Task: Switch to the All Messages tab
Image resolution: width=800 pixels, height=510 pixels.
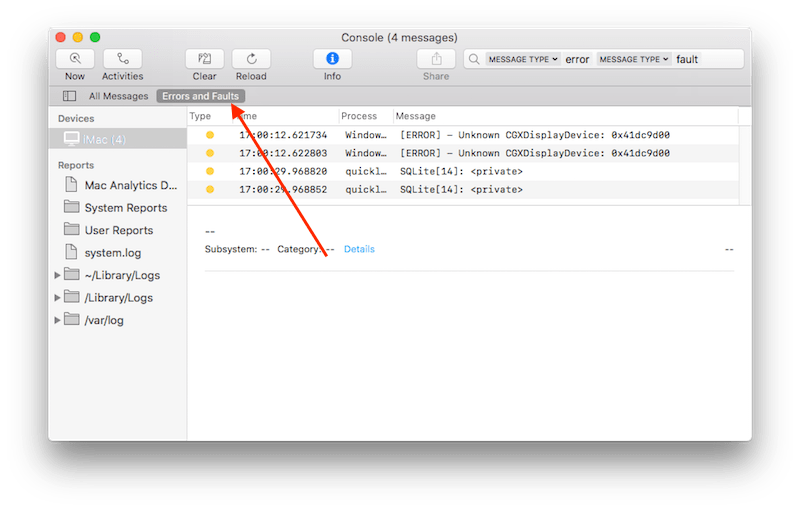Action: point(118,96)
